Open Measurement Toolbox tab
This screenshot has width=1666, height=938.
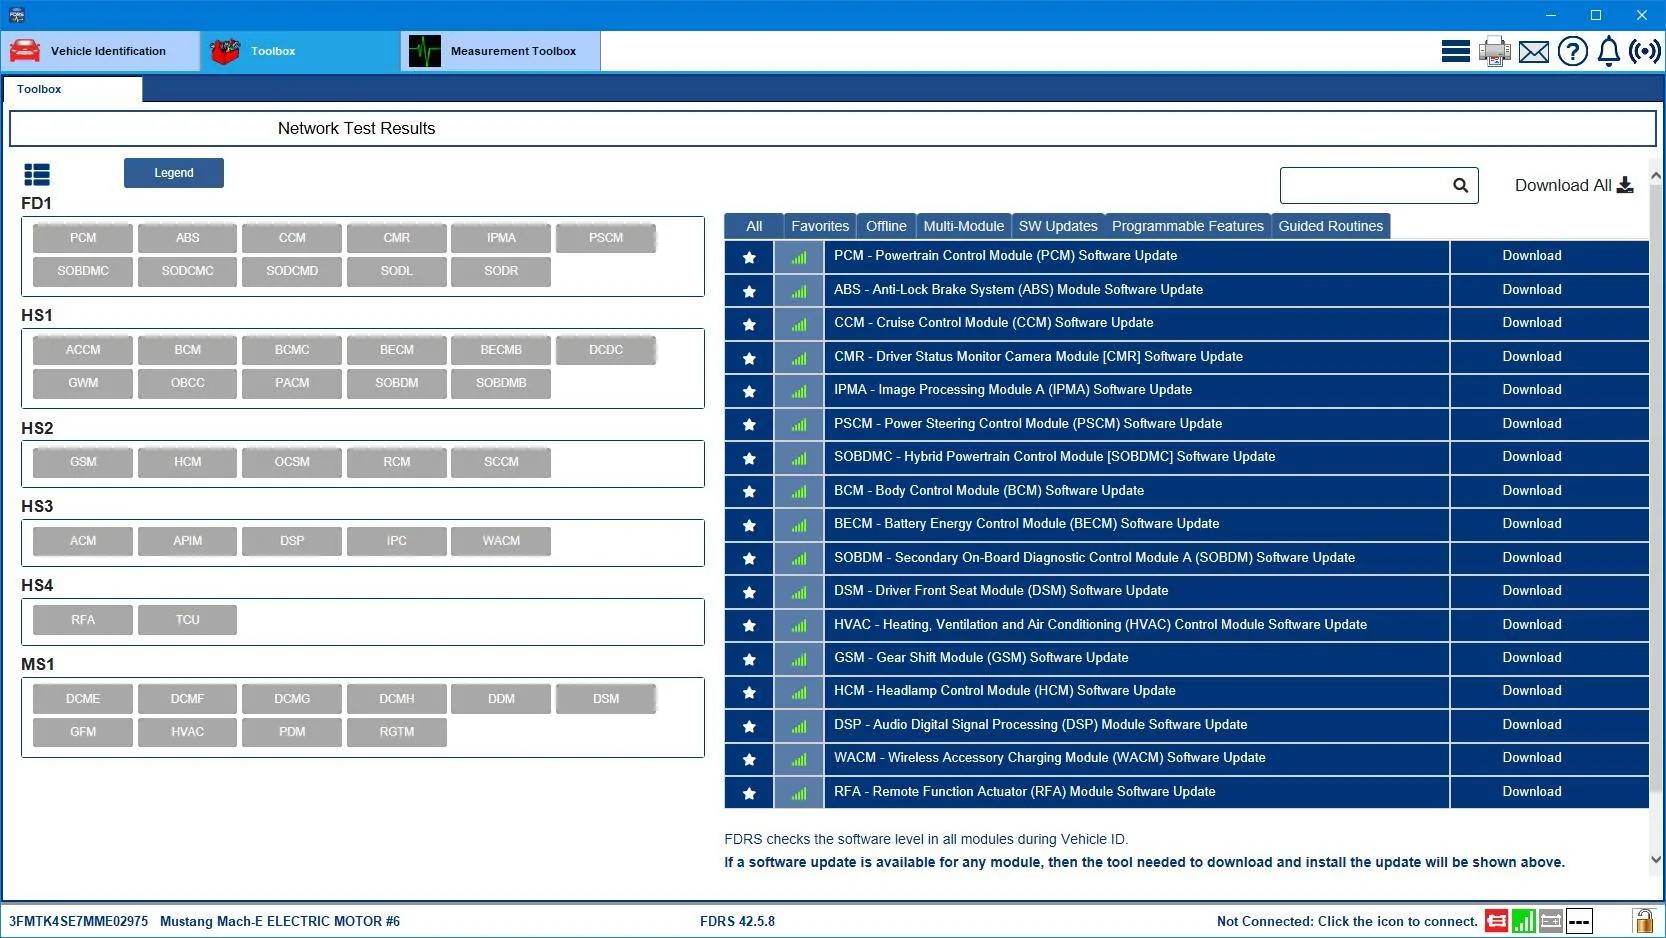click(x=500, y=51)
